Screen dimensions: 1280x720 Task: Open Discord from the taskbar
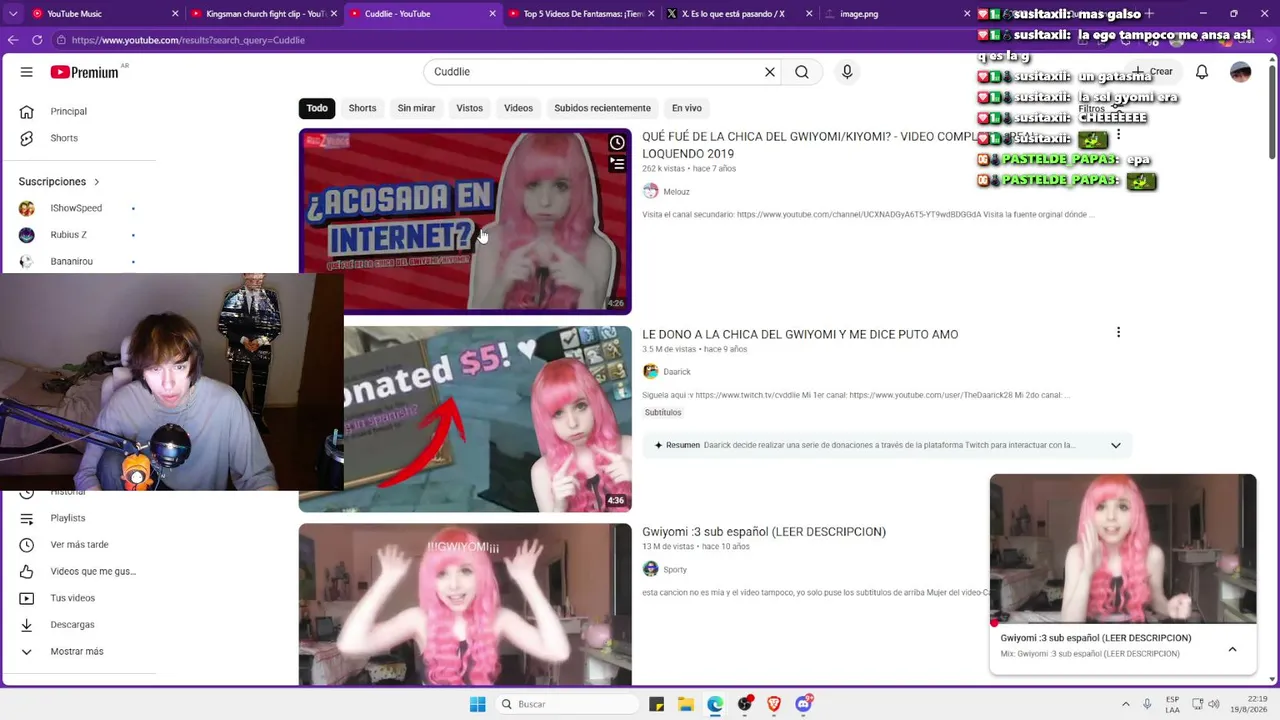(804, 704)
